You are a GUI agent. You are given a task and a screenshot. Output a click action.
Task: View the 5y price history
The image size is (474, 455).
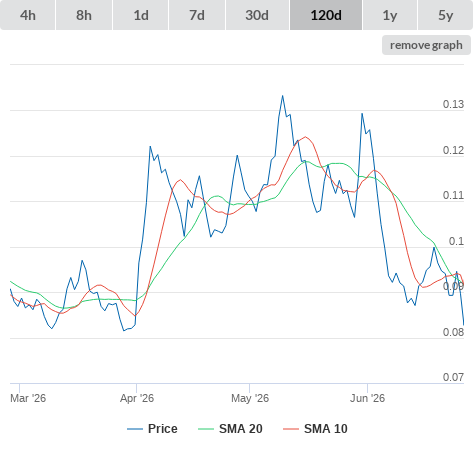pos(446,15)
